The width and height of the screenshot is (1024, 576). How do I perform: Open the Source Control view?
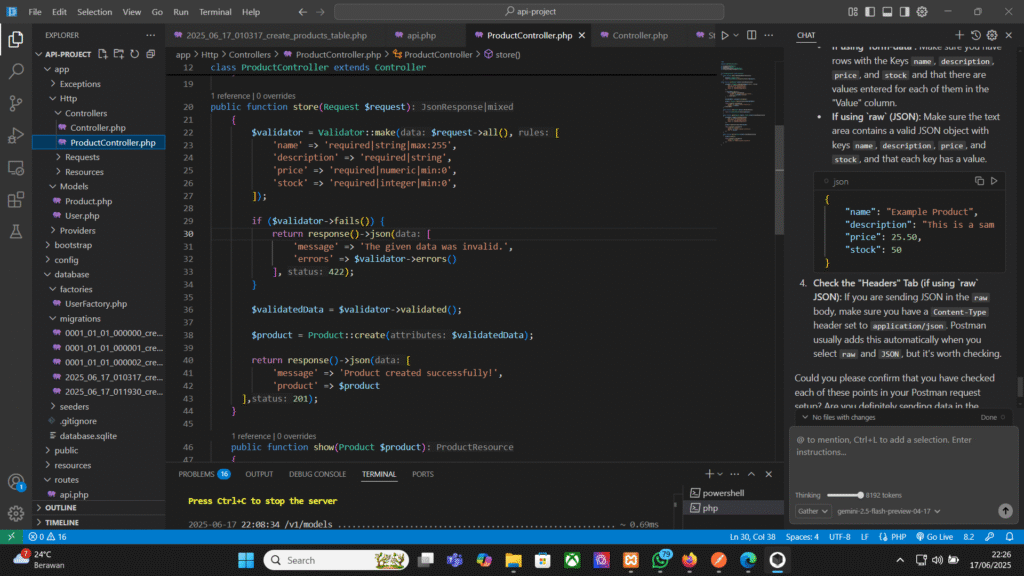point(16,103)
